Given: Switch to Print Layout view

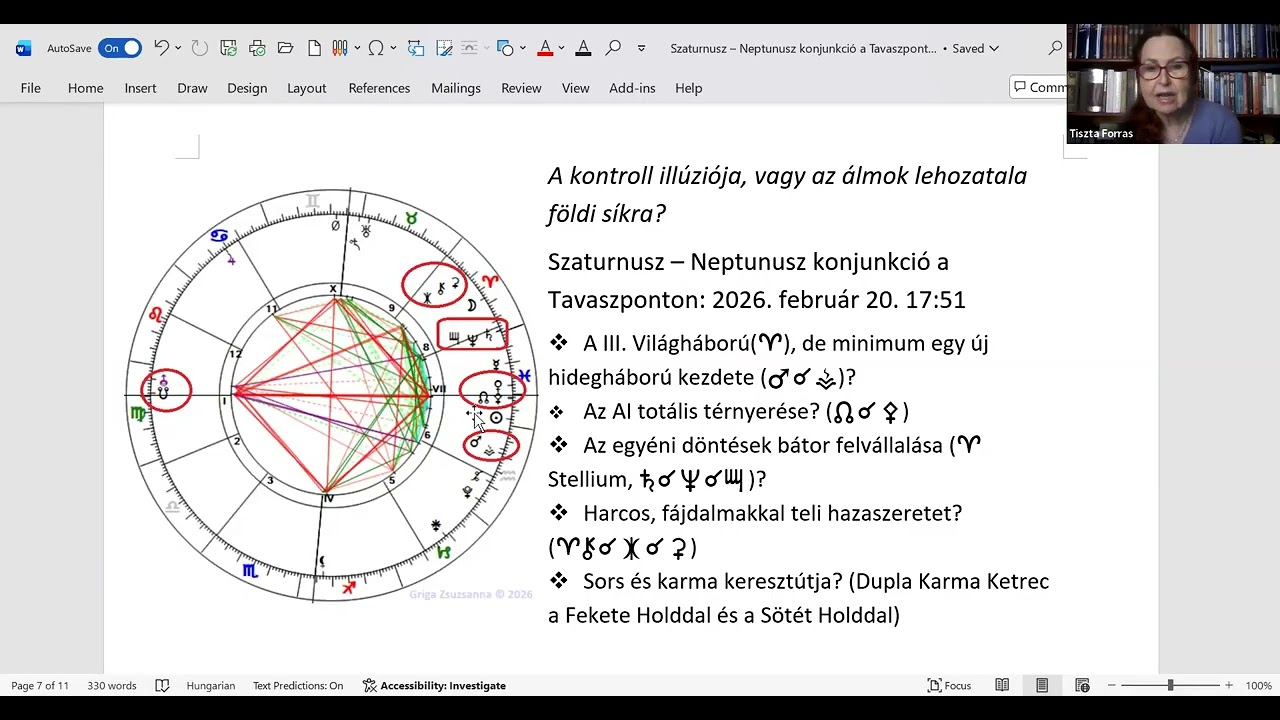Looking at the screenshot, I should (x=1042, y=686).
